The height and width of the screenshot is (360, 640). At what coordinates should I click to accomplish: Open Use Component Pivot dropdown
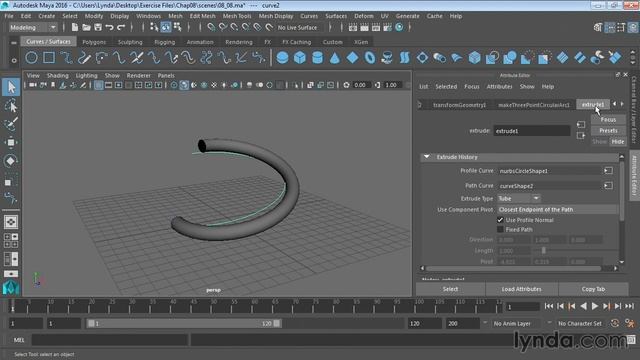[557, 209]
